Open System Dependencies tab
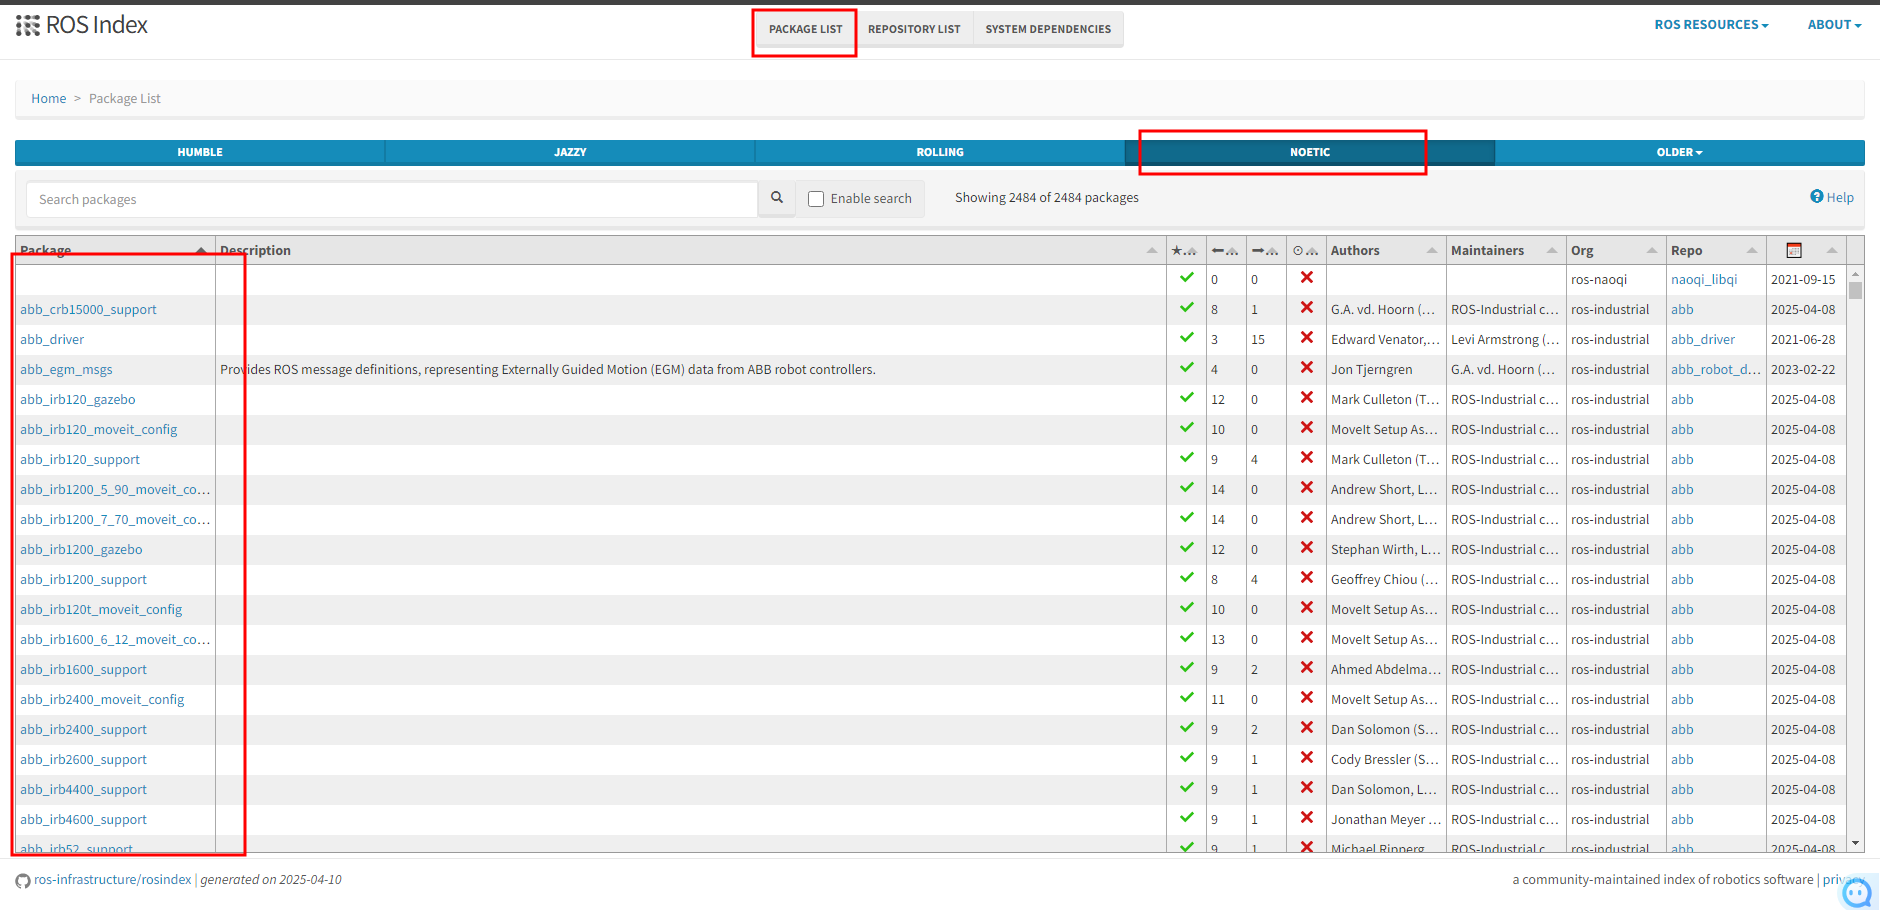 [x=1048, y=29]
